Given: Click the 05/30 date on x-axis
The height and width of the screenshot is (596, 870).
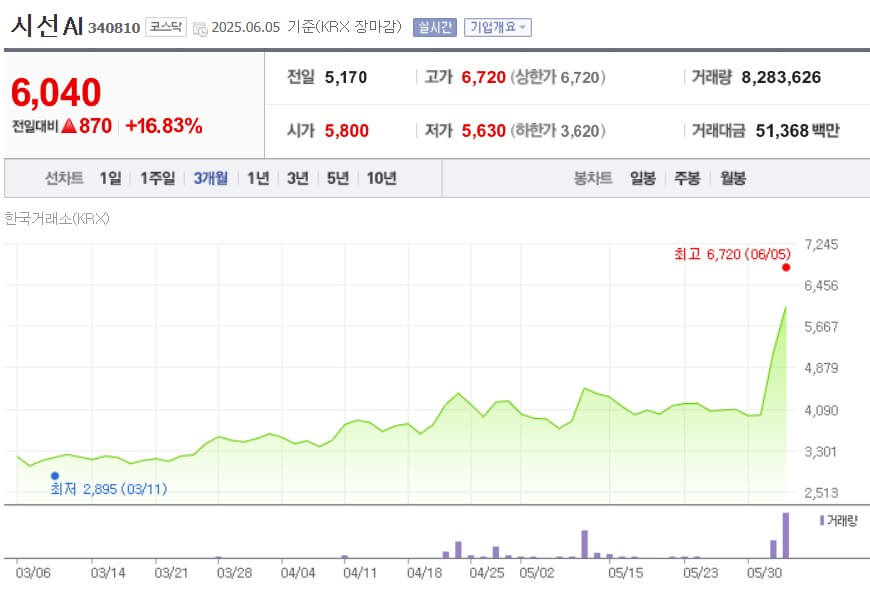Looking at the screenshot, I should pyautogui.click(x=764, y=572).
